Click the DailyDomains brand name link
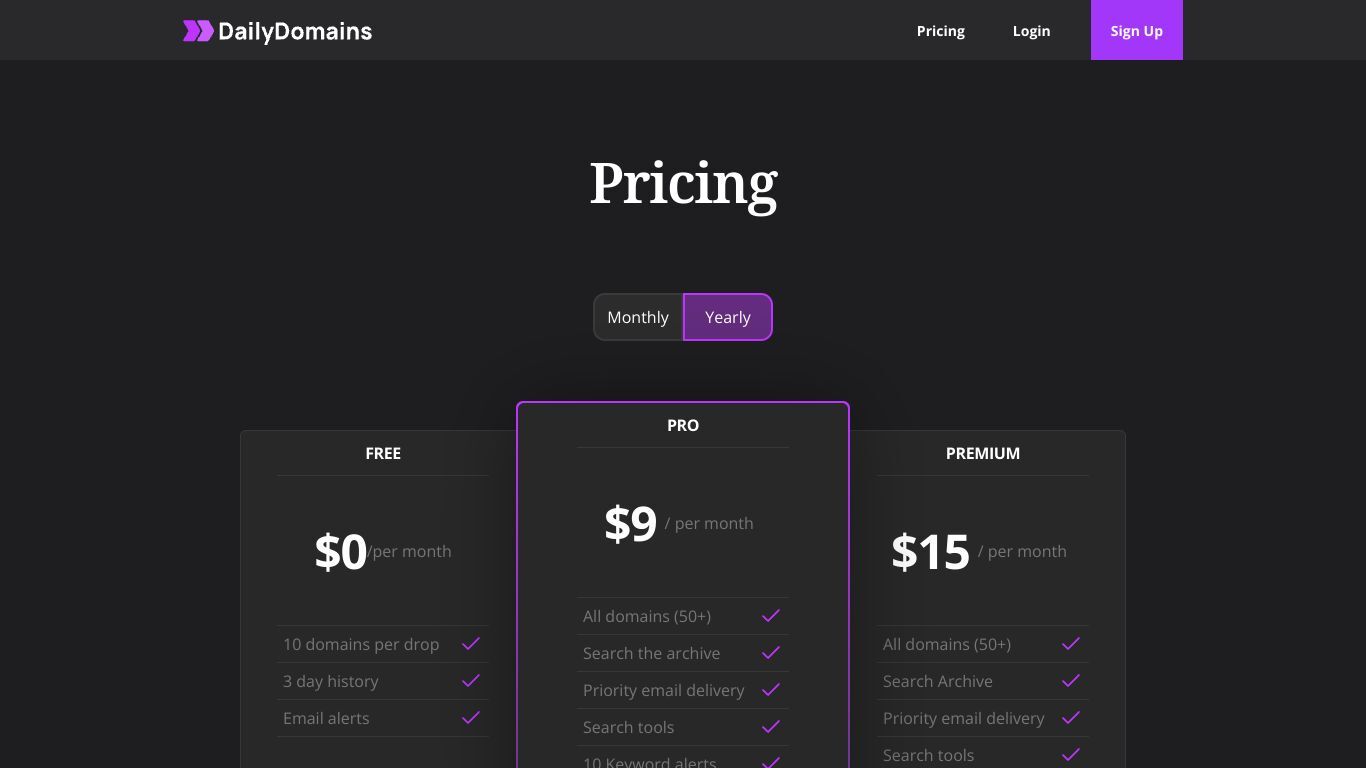 295,31
